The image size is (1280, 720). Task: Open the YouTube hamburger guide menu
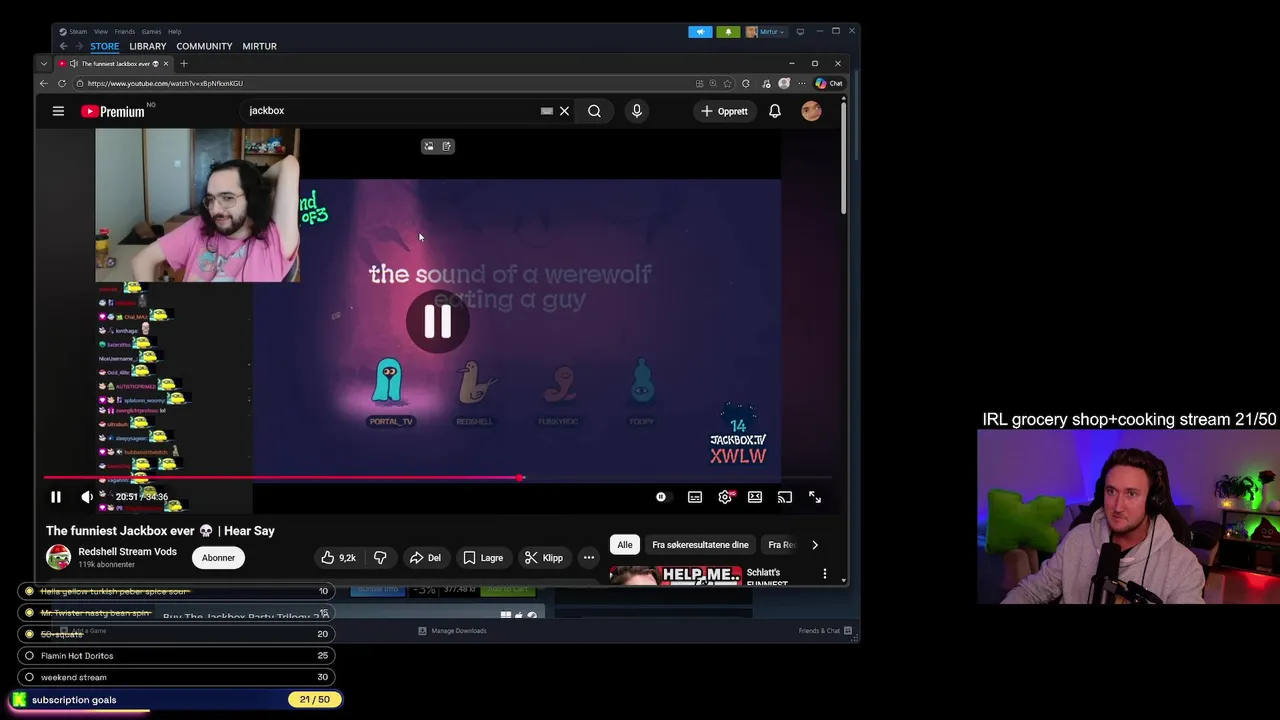coord(58,111)
